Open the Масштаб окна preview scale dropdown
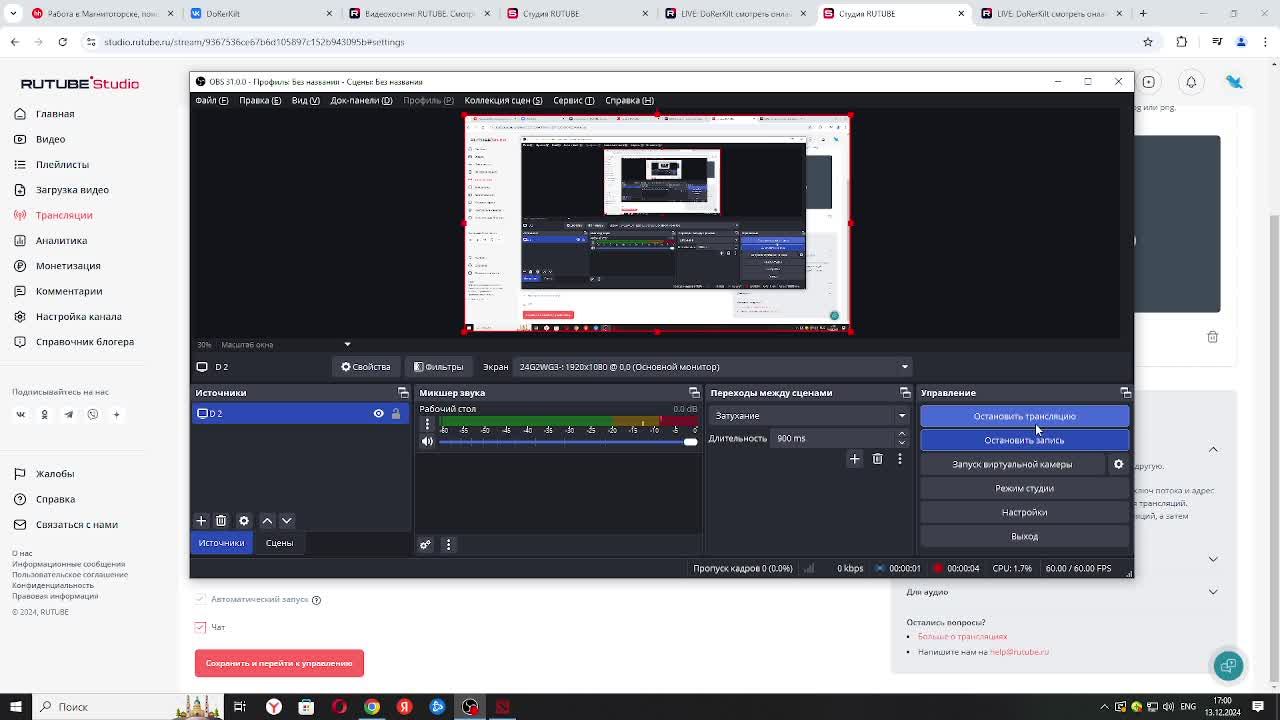The width and height of the screenshot is (1280, 720). [x=347, y=344]
